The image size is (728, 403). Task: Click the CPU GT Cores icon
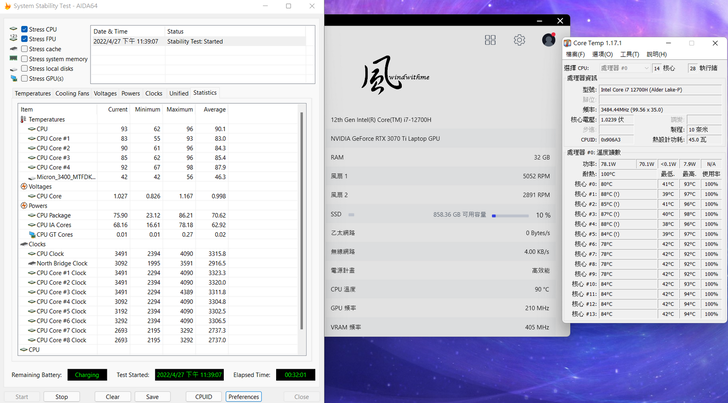click(32, 234)
